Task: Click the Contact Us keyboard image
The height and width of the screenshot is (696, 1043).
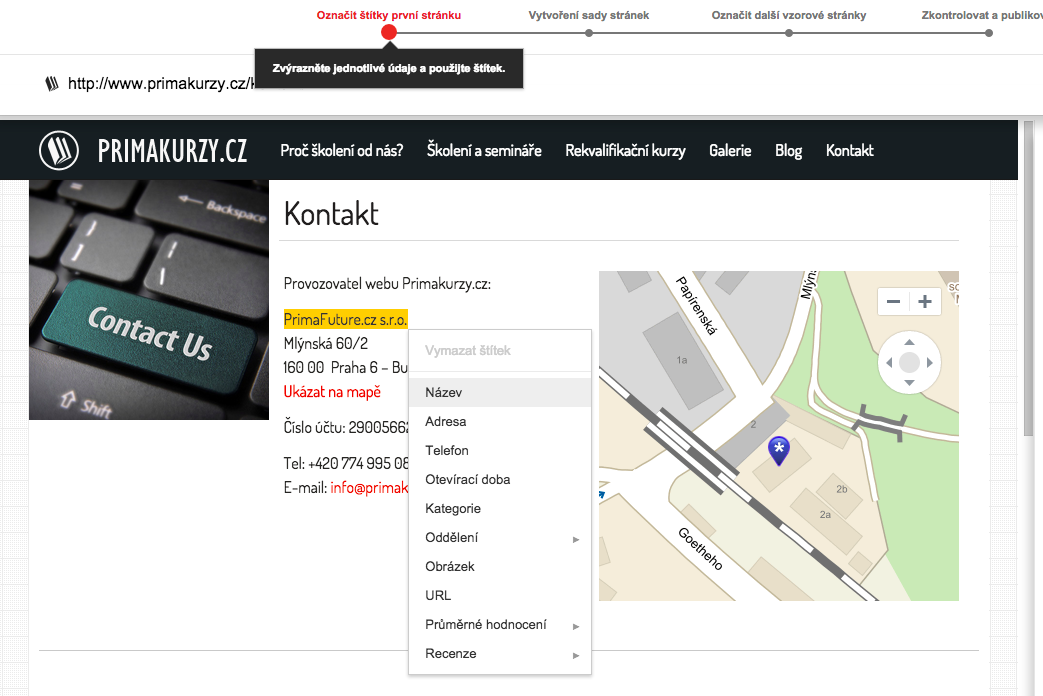Action: point(149,299)
